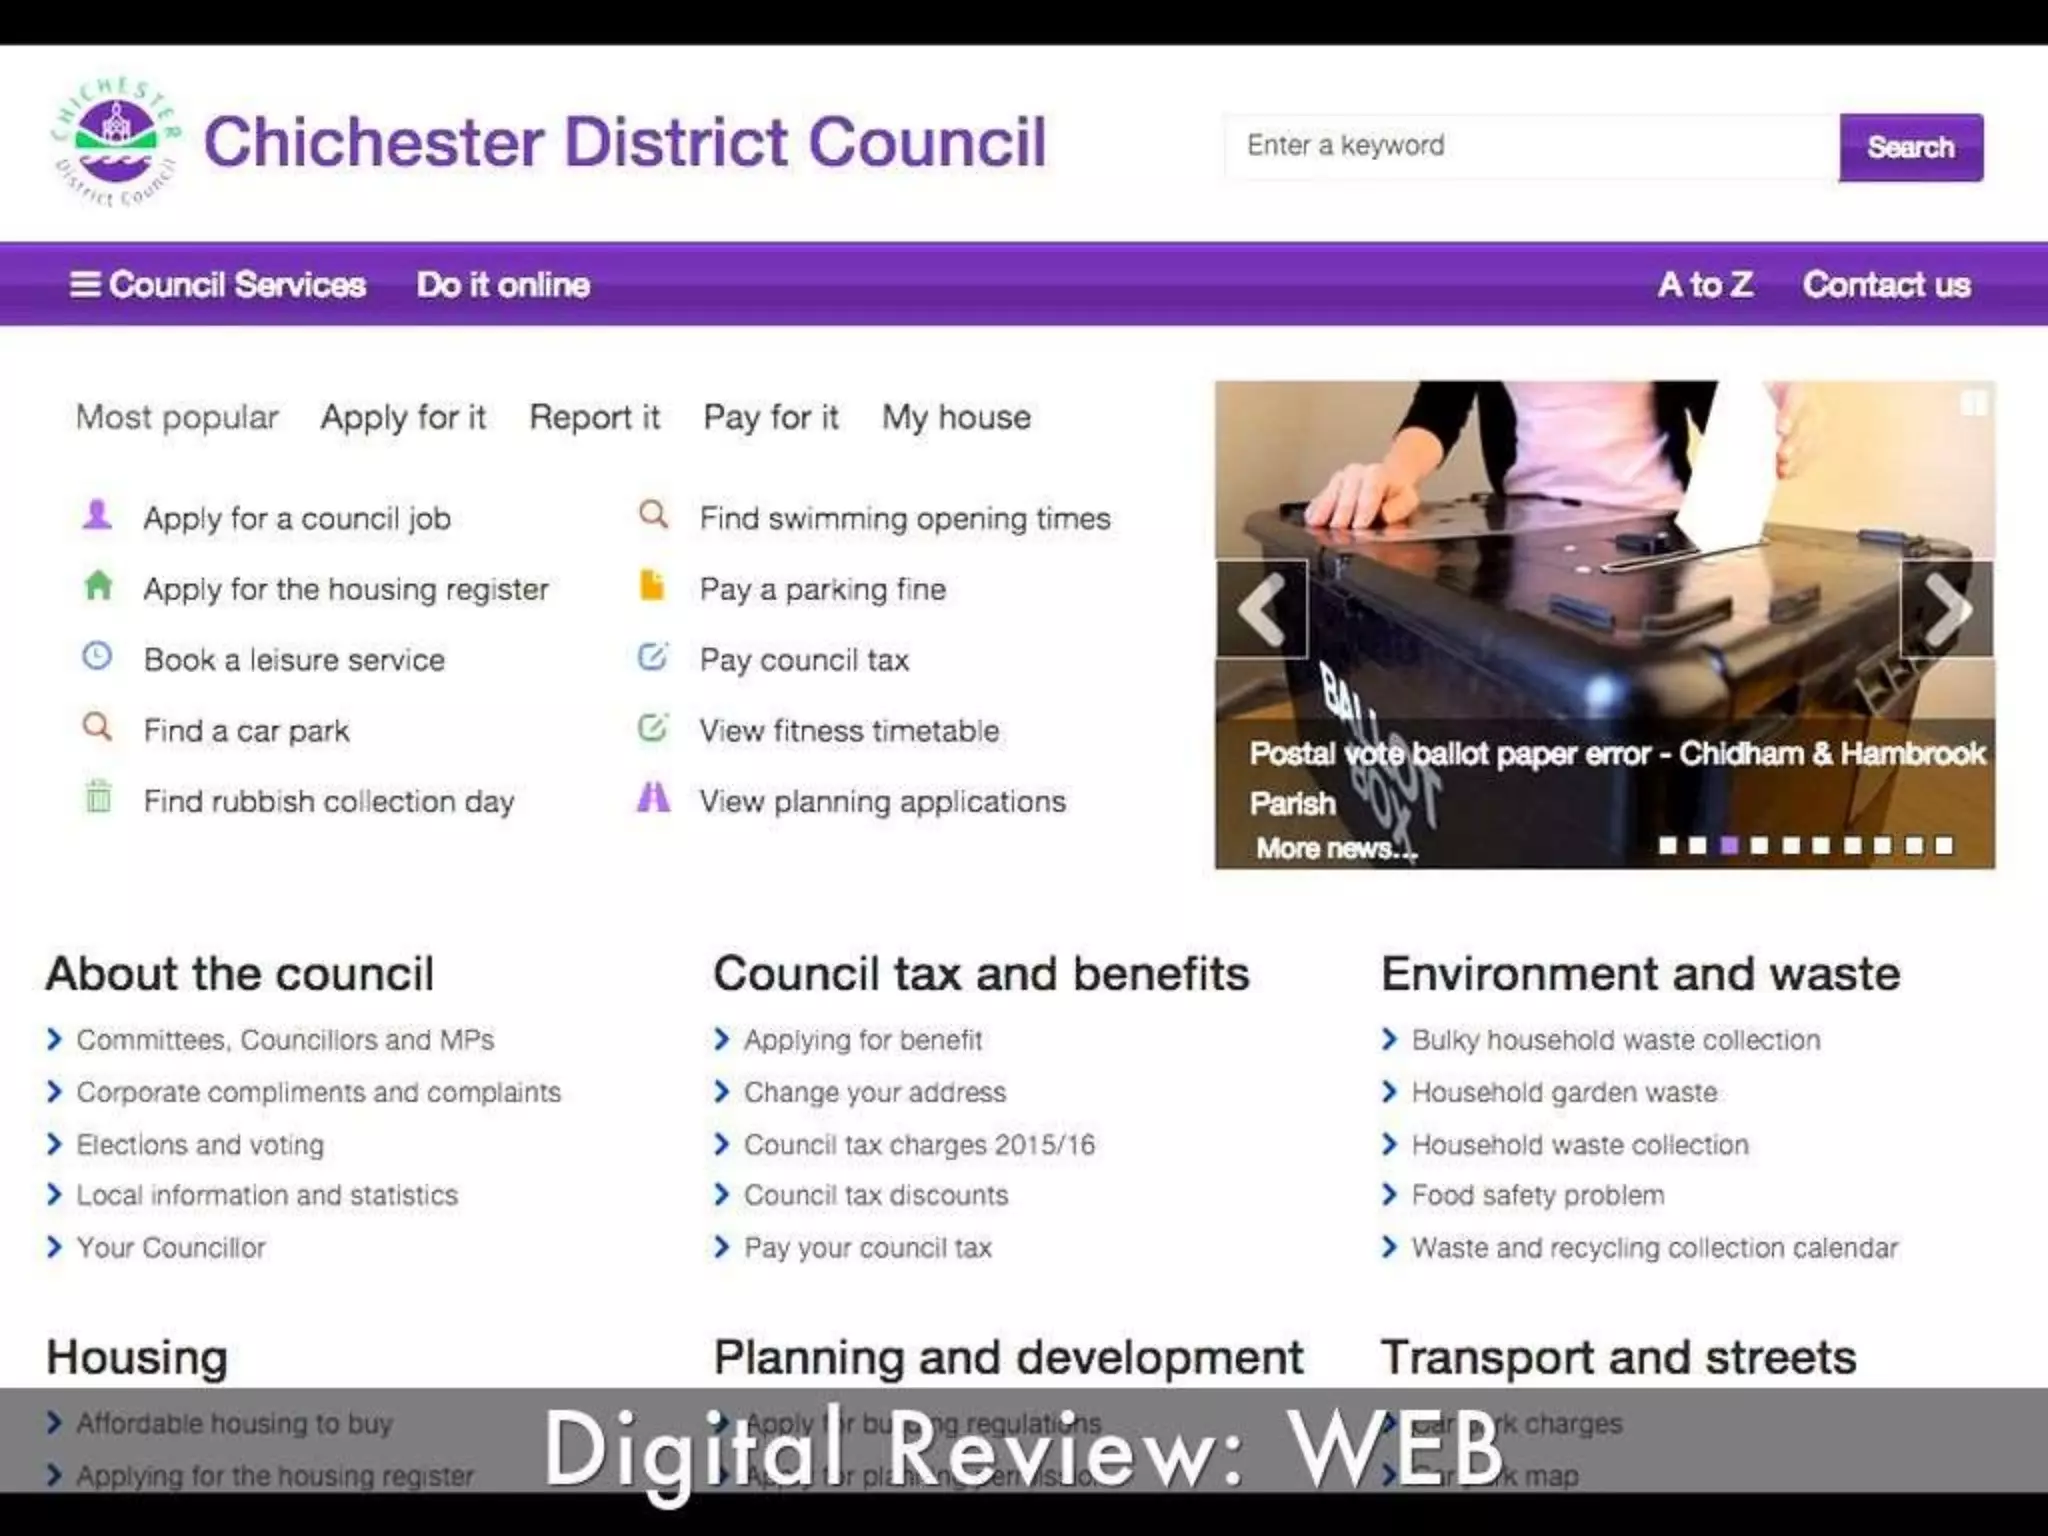Click the clock icon beside Book a leisure service
Viewport: 2048px width, 1536px height.
click(97, 656)
